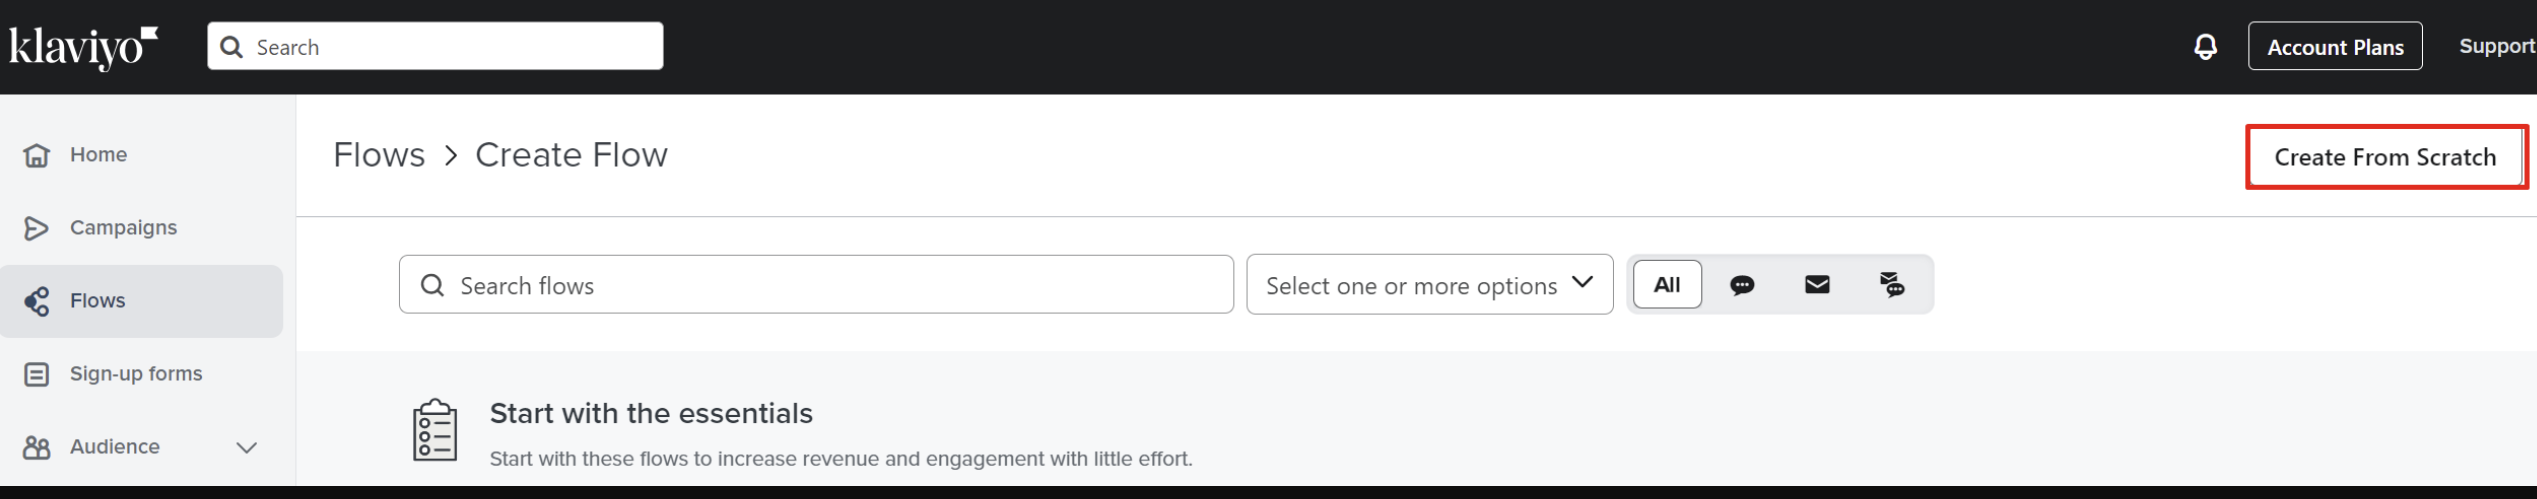The image size is (2537, 499).
Task: Open the Select one or more options dropdown
Action: coord(1430,285)
